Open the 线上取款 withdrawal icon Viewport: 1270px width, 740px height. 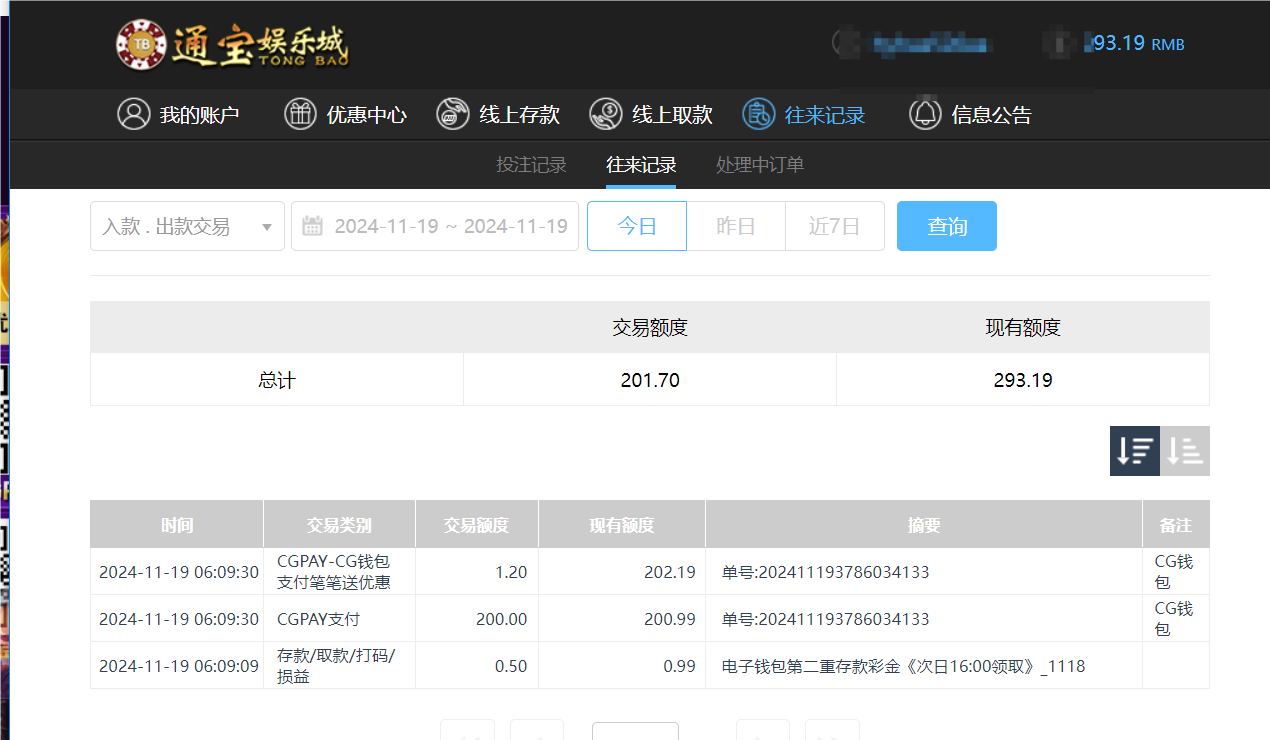pyautogui.click(x=605, y=114)
